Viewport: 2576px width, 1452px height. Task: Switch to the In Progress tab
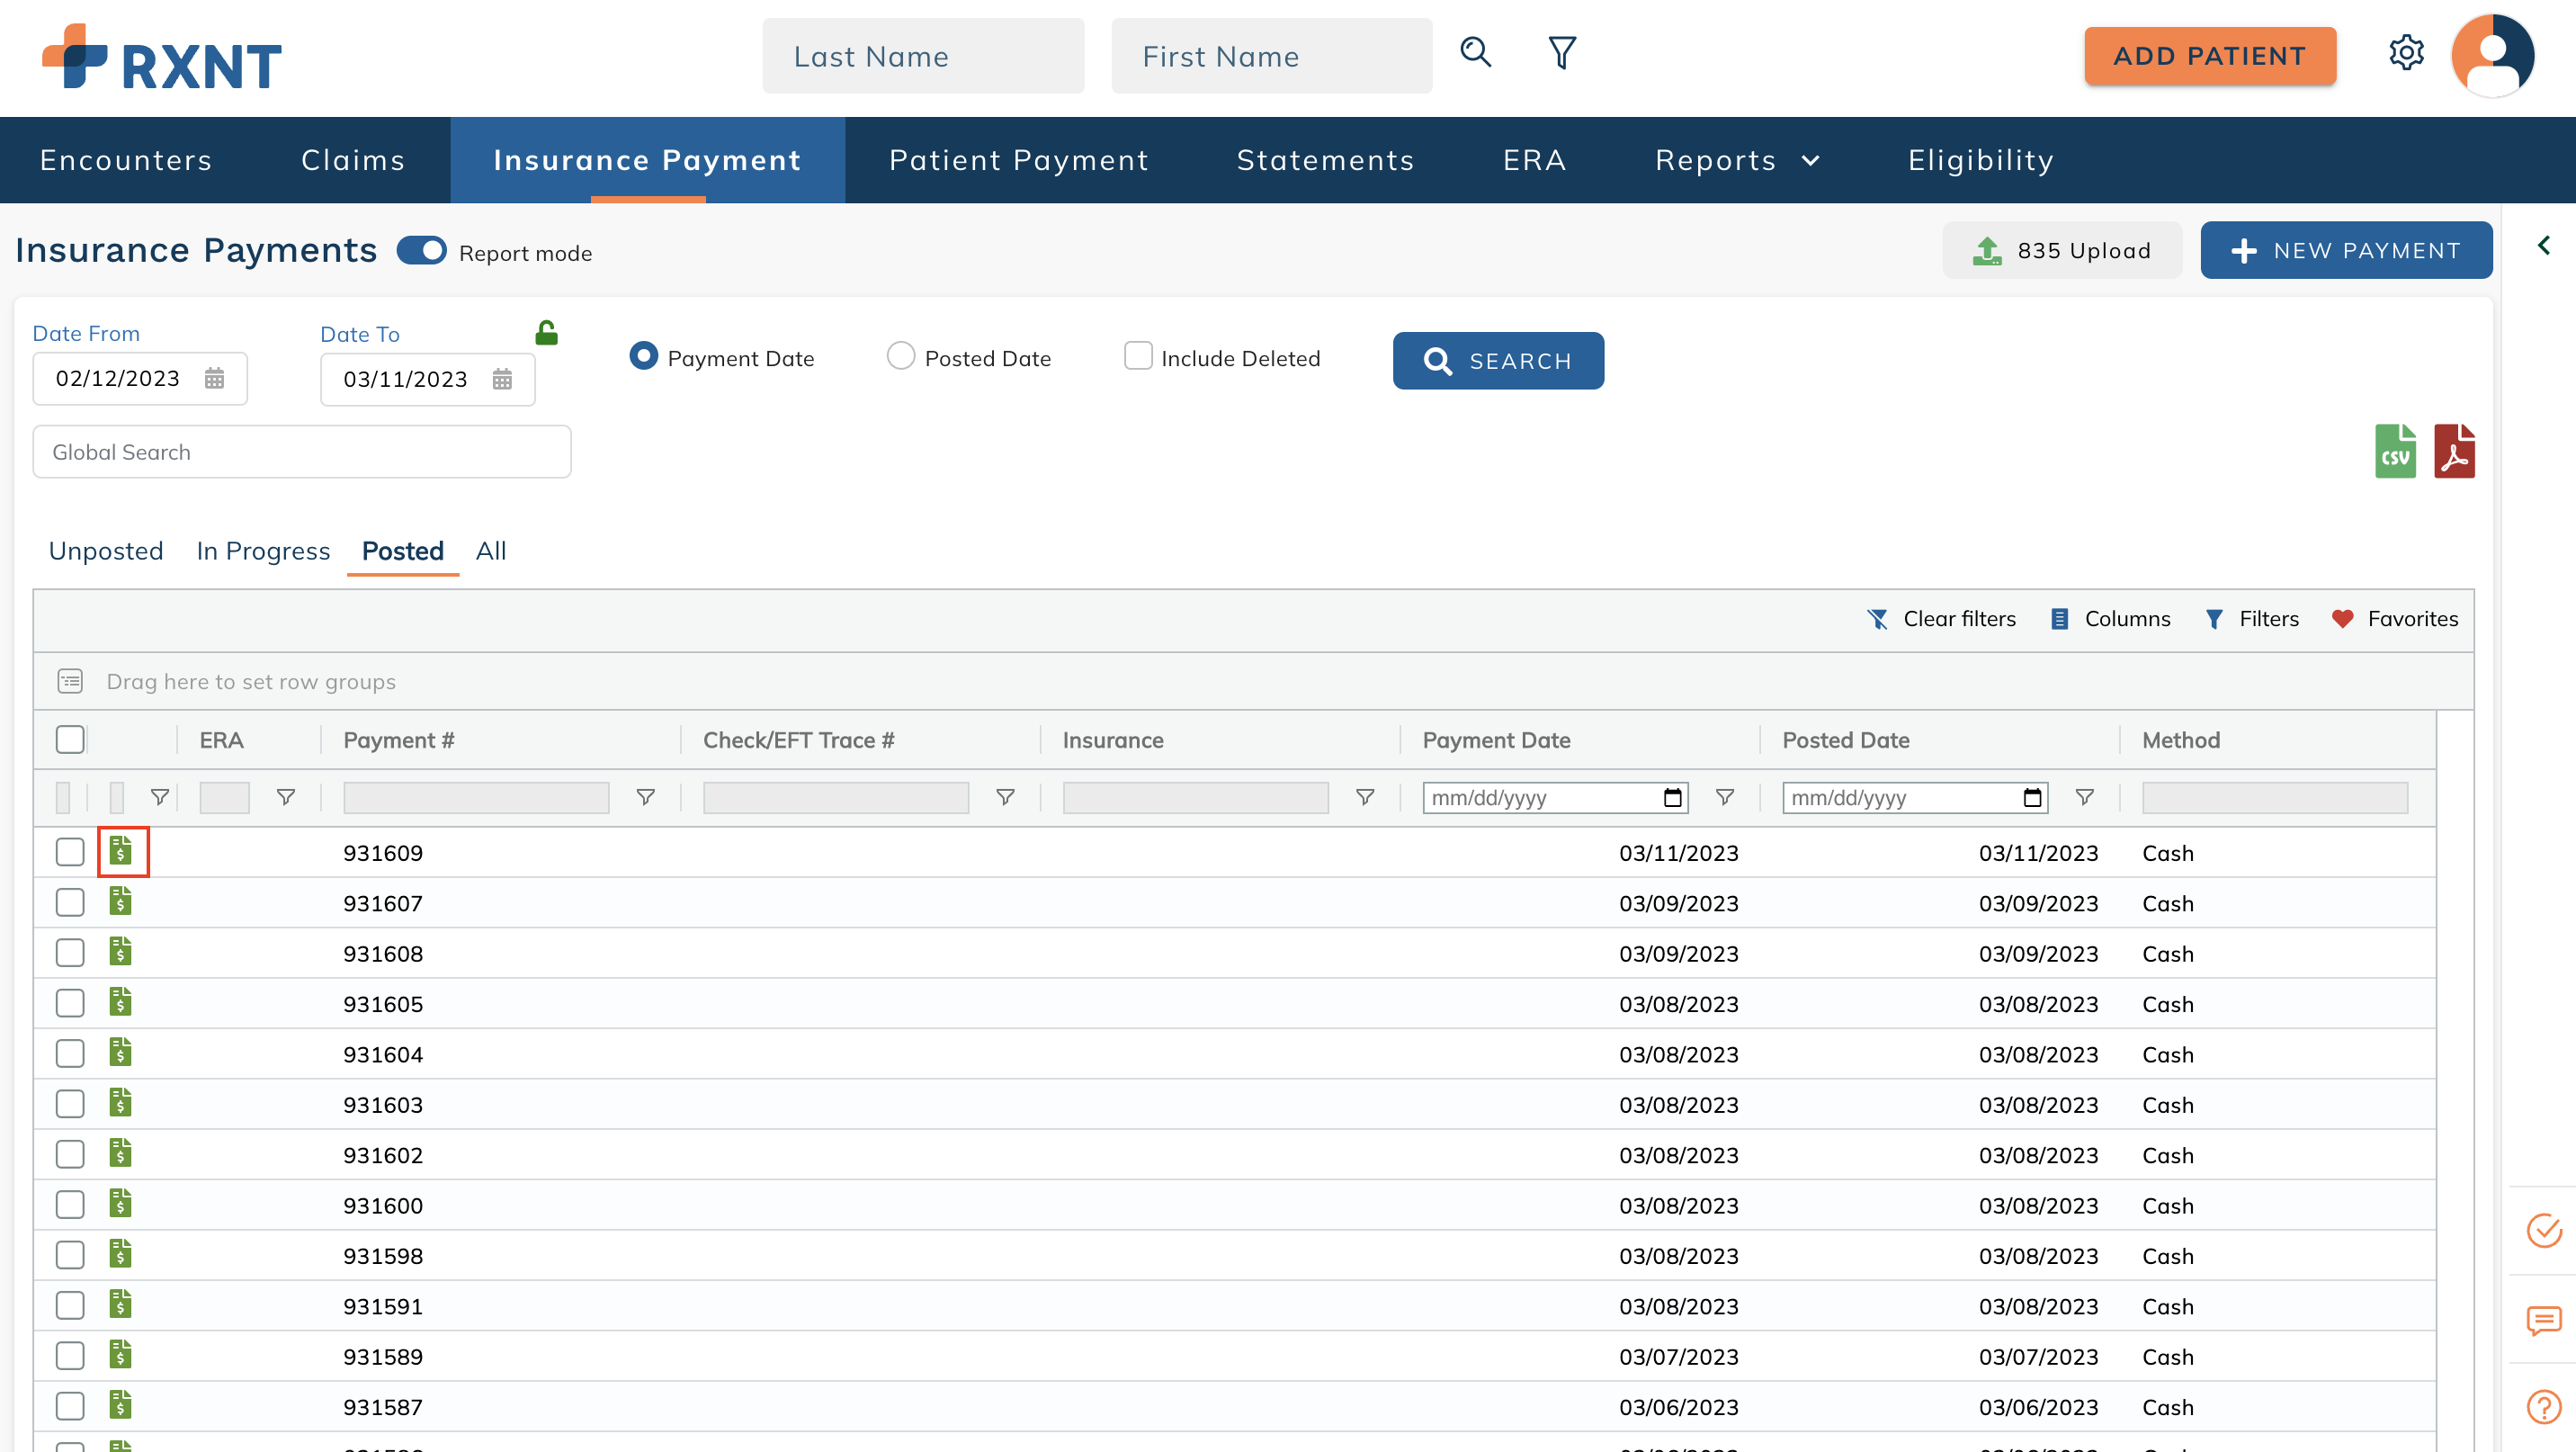tap(263, 551)
